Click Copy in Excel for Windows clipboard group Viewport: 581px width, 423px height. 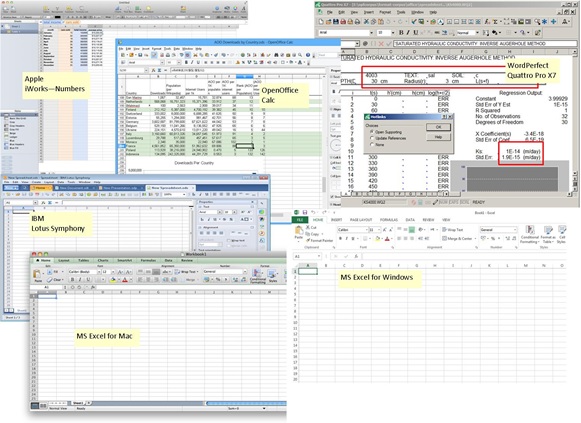click(x=313, y=234)
